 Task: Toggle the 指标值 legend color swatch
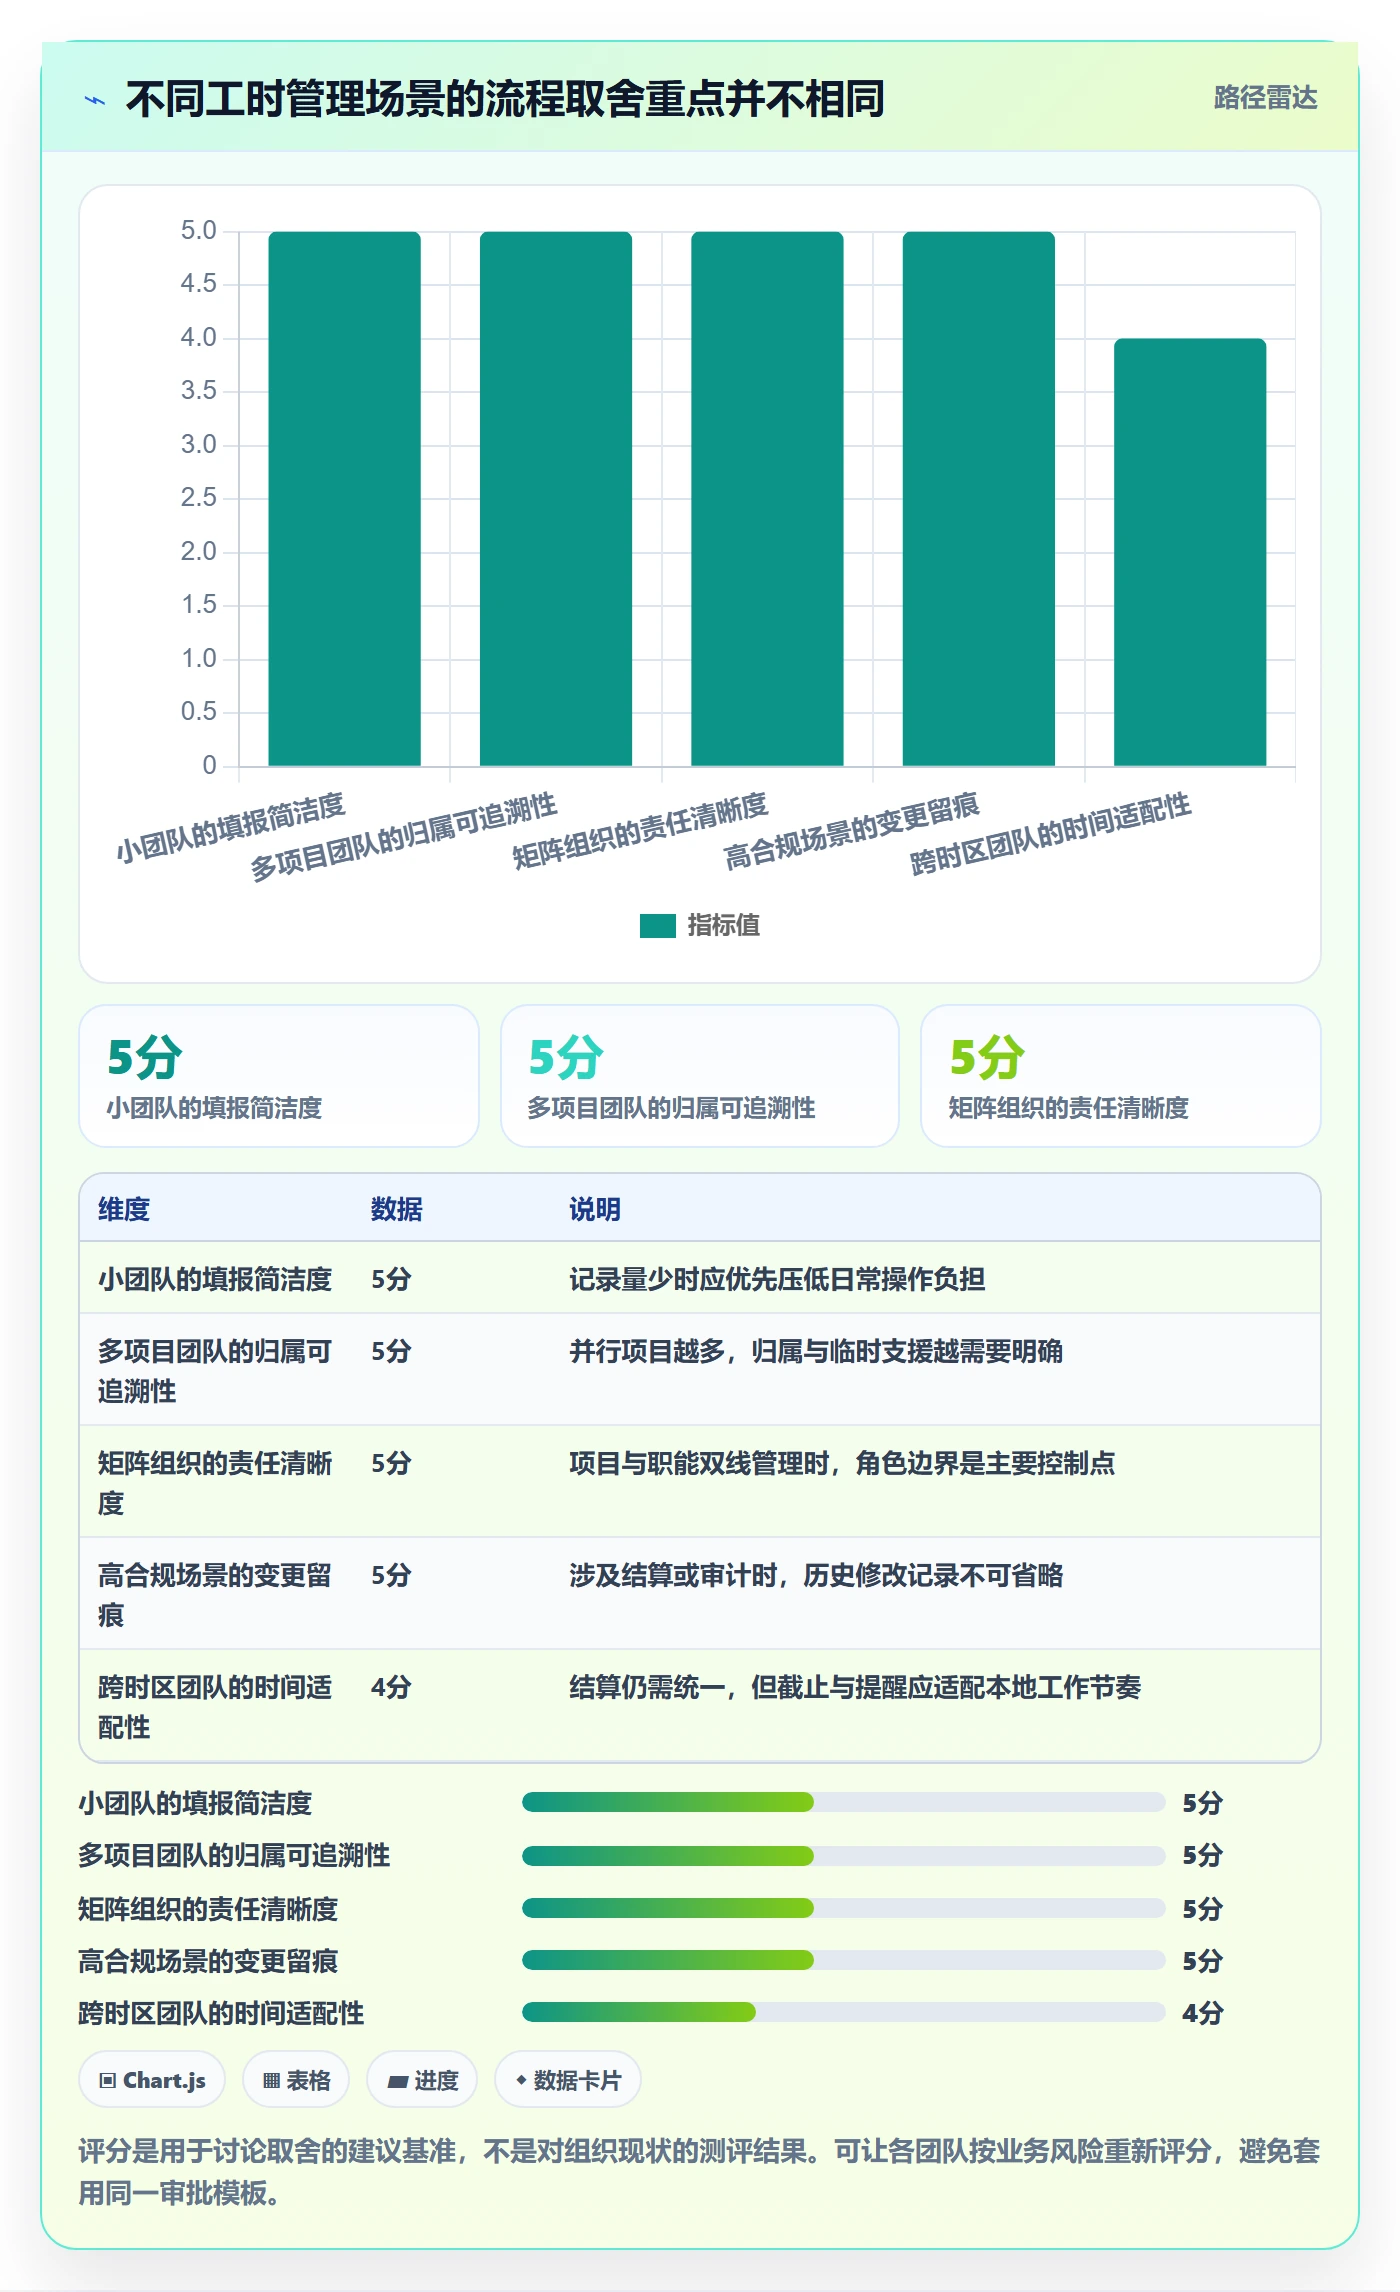tap(657, 926)
